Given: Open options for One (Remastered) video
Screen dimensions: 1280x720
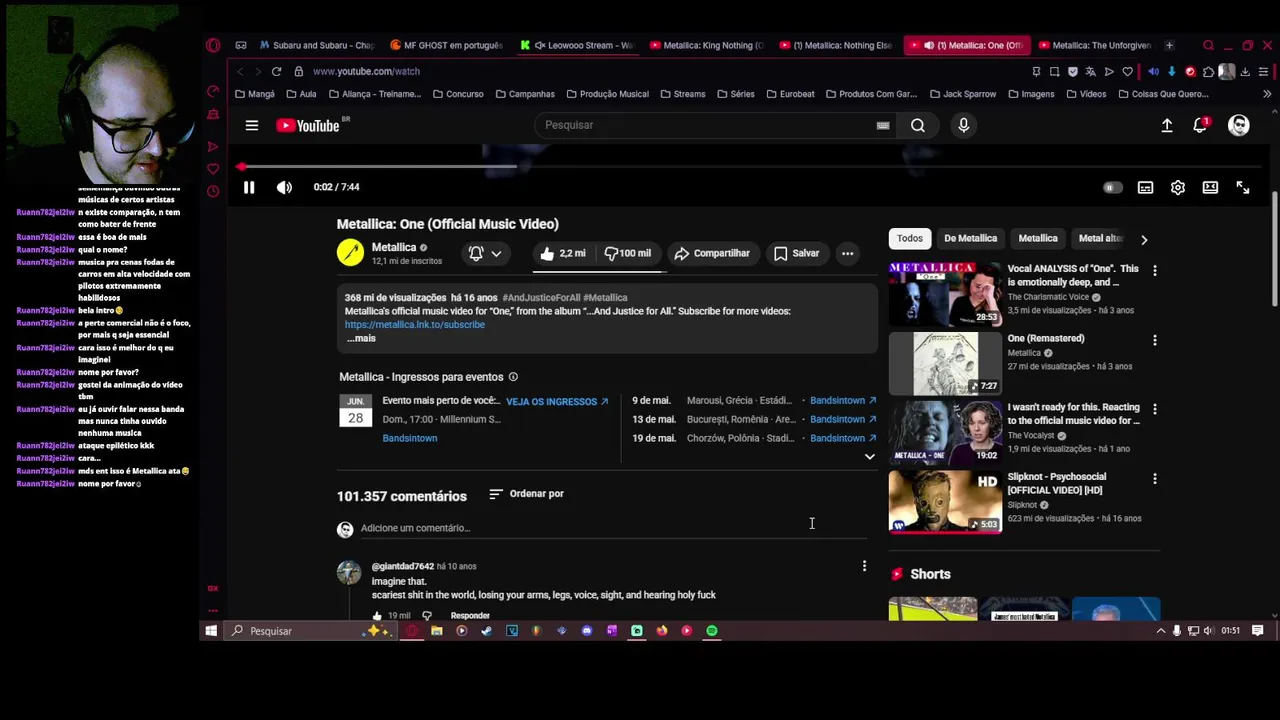Looking at the screenshot, I should point(1155,340).
